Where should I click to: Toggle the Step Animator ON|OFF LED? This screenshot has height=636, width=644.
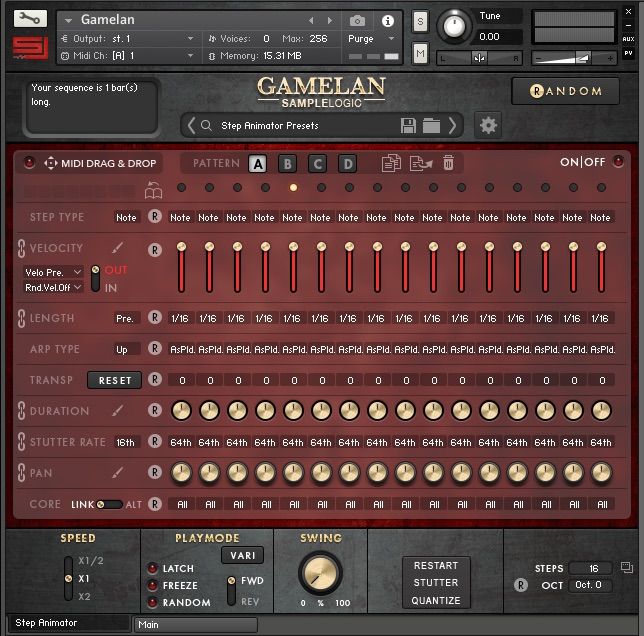pos(618,161)
